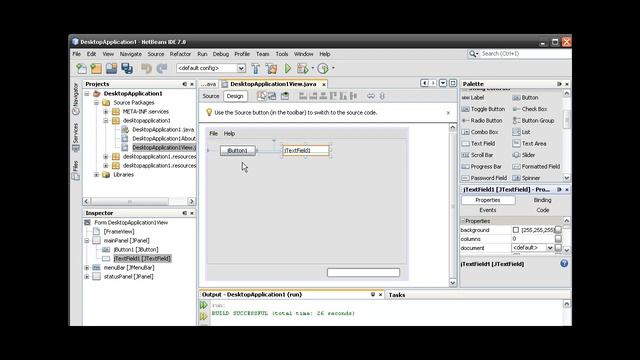Open the Tools menu

282,54
